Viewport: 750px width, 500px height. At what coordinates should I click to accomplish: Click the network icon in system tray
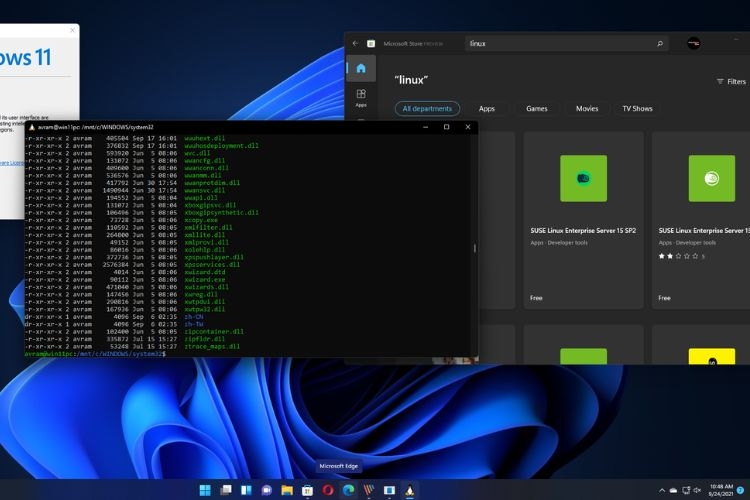[x=686, y=490]
